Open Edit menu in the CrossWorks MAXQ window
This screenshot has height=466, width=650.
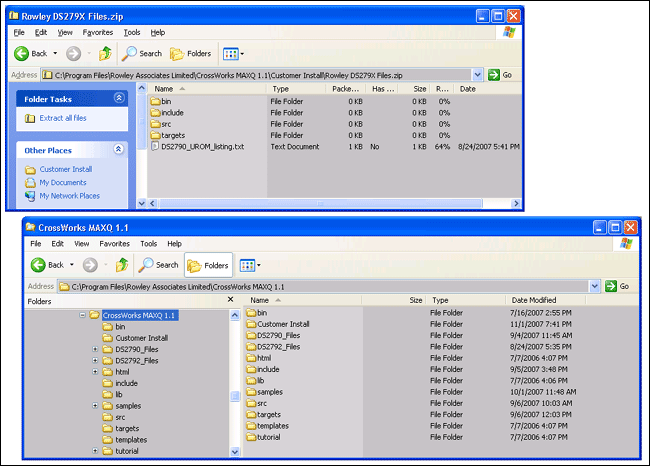(57, 244)
